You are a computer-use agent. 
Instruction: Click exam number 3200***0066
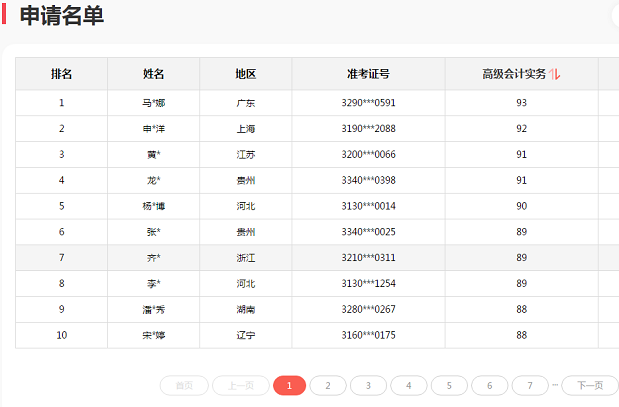(x=368, y=154)
